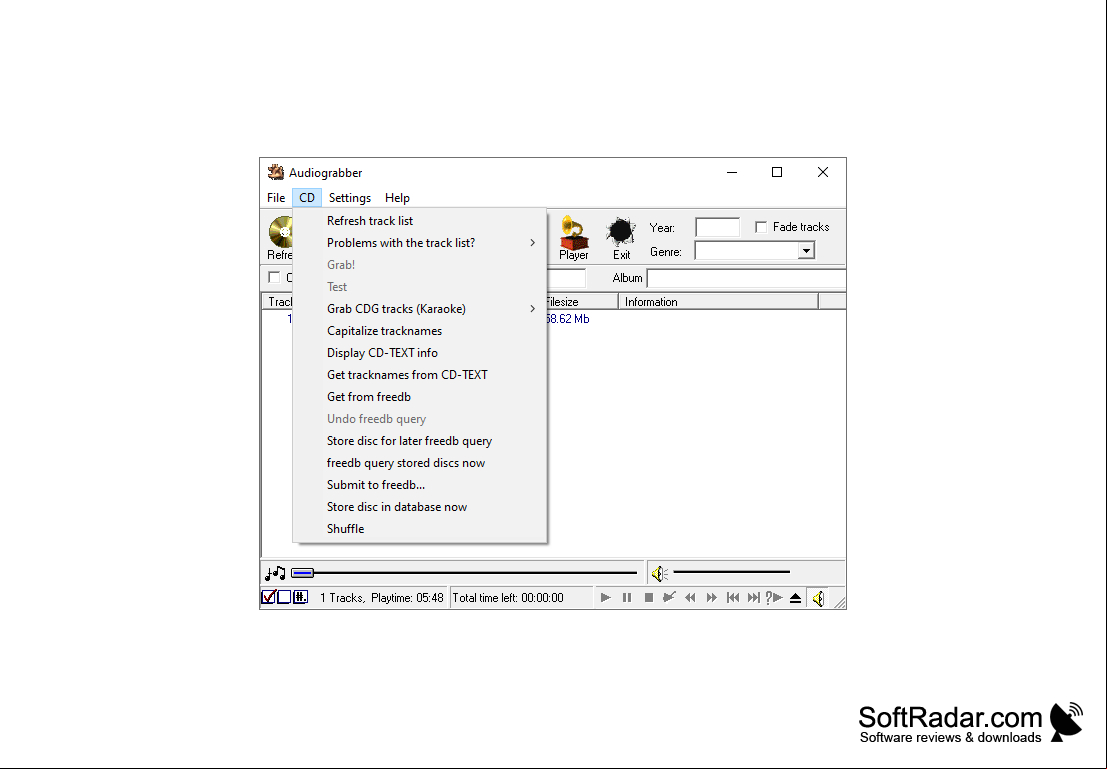Click the hash selection icon in status bar
1107x769 pixels.
pyautogui.click(x=300, y=597)
